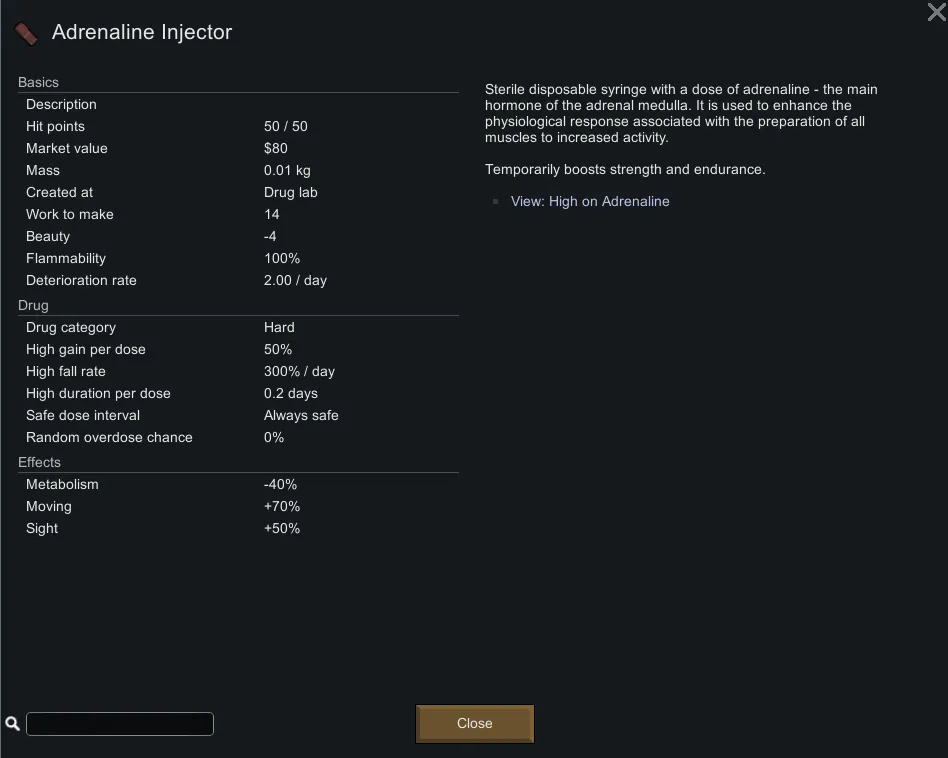Open the High on Adrenaline link
Image resolution: width=948 pixels, height=758 pixels.
(590, 201)
